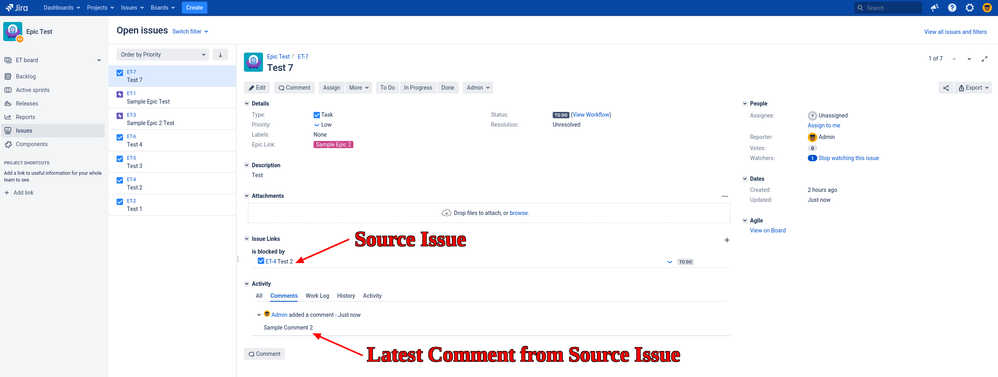Switch to the Work Log tab

pyautogui.click(x=317, y=296)
